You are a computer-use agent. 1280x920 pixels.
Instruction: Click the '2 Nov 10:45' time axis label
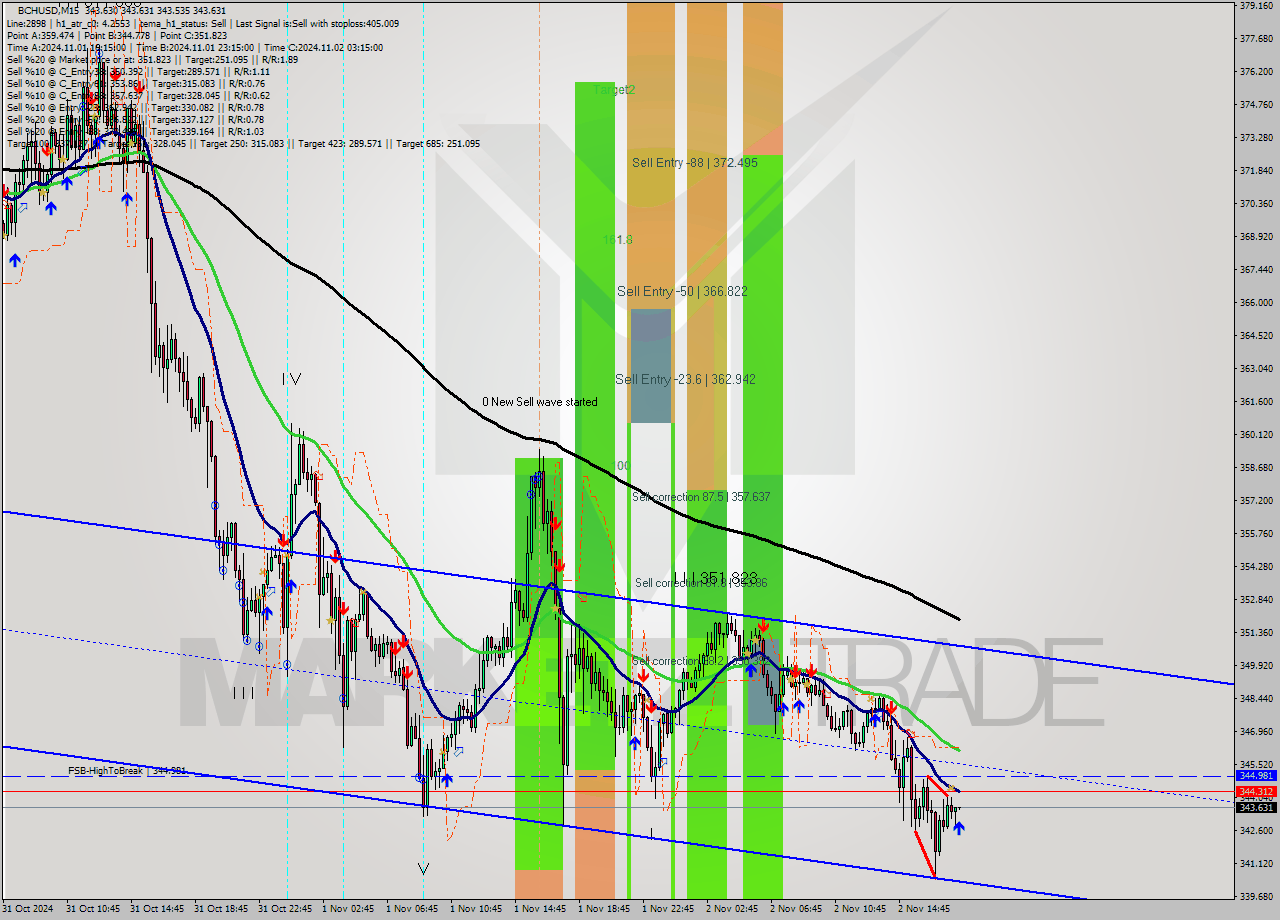(860, 909)
